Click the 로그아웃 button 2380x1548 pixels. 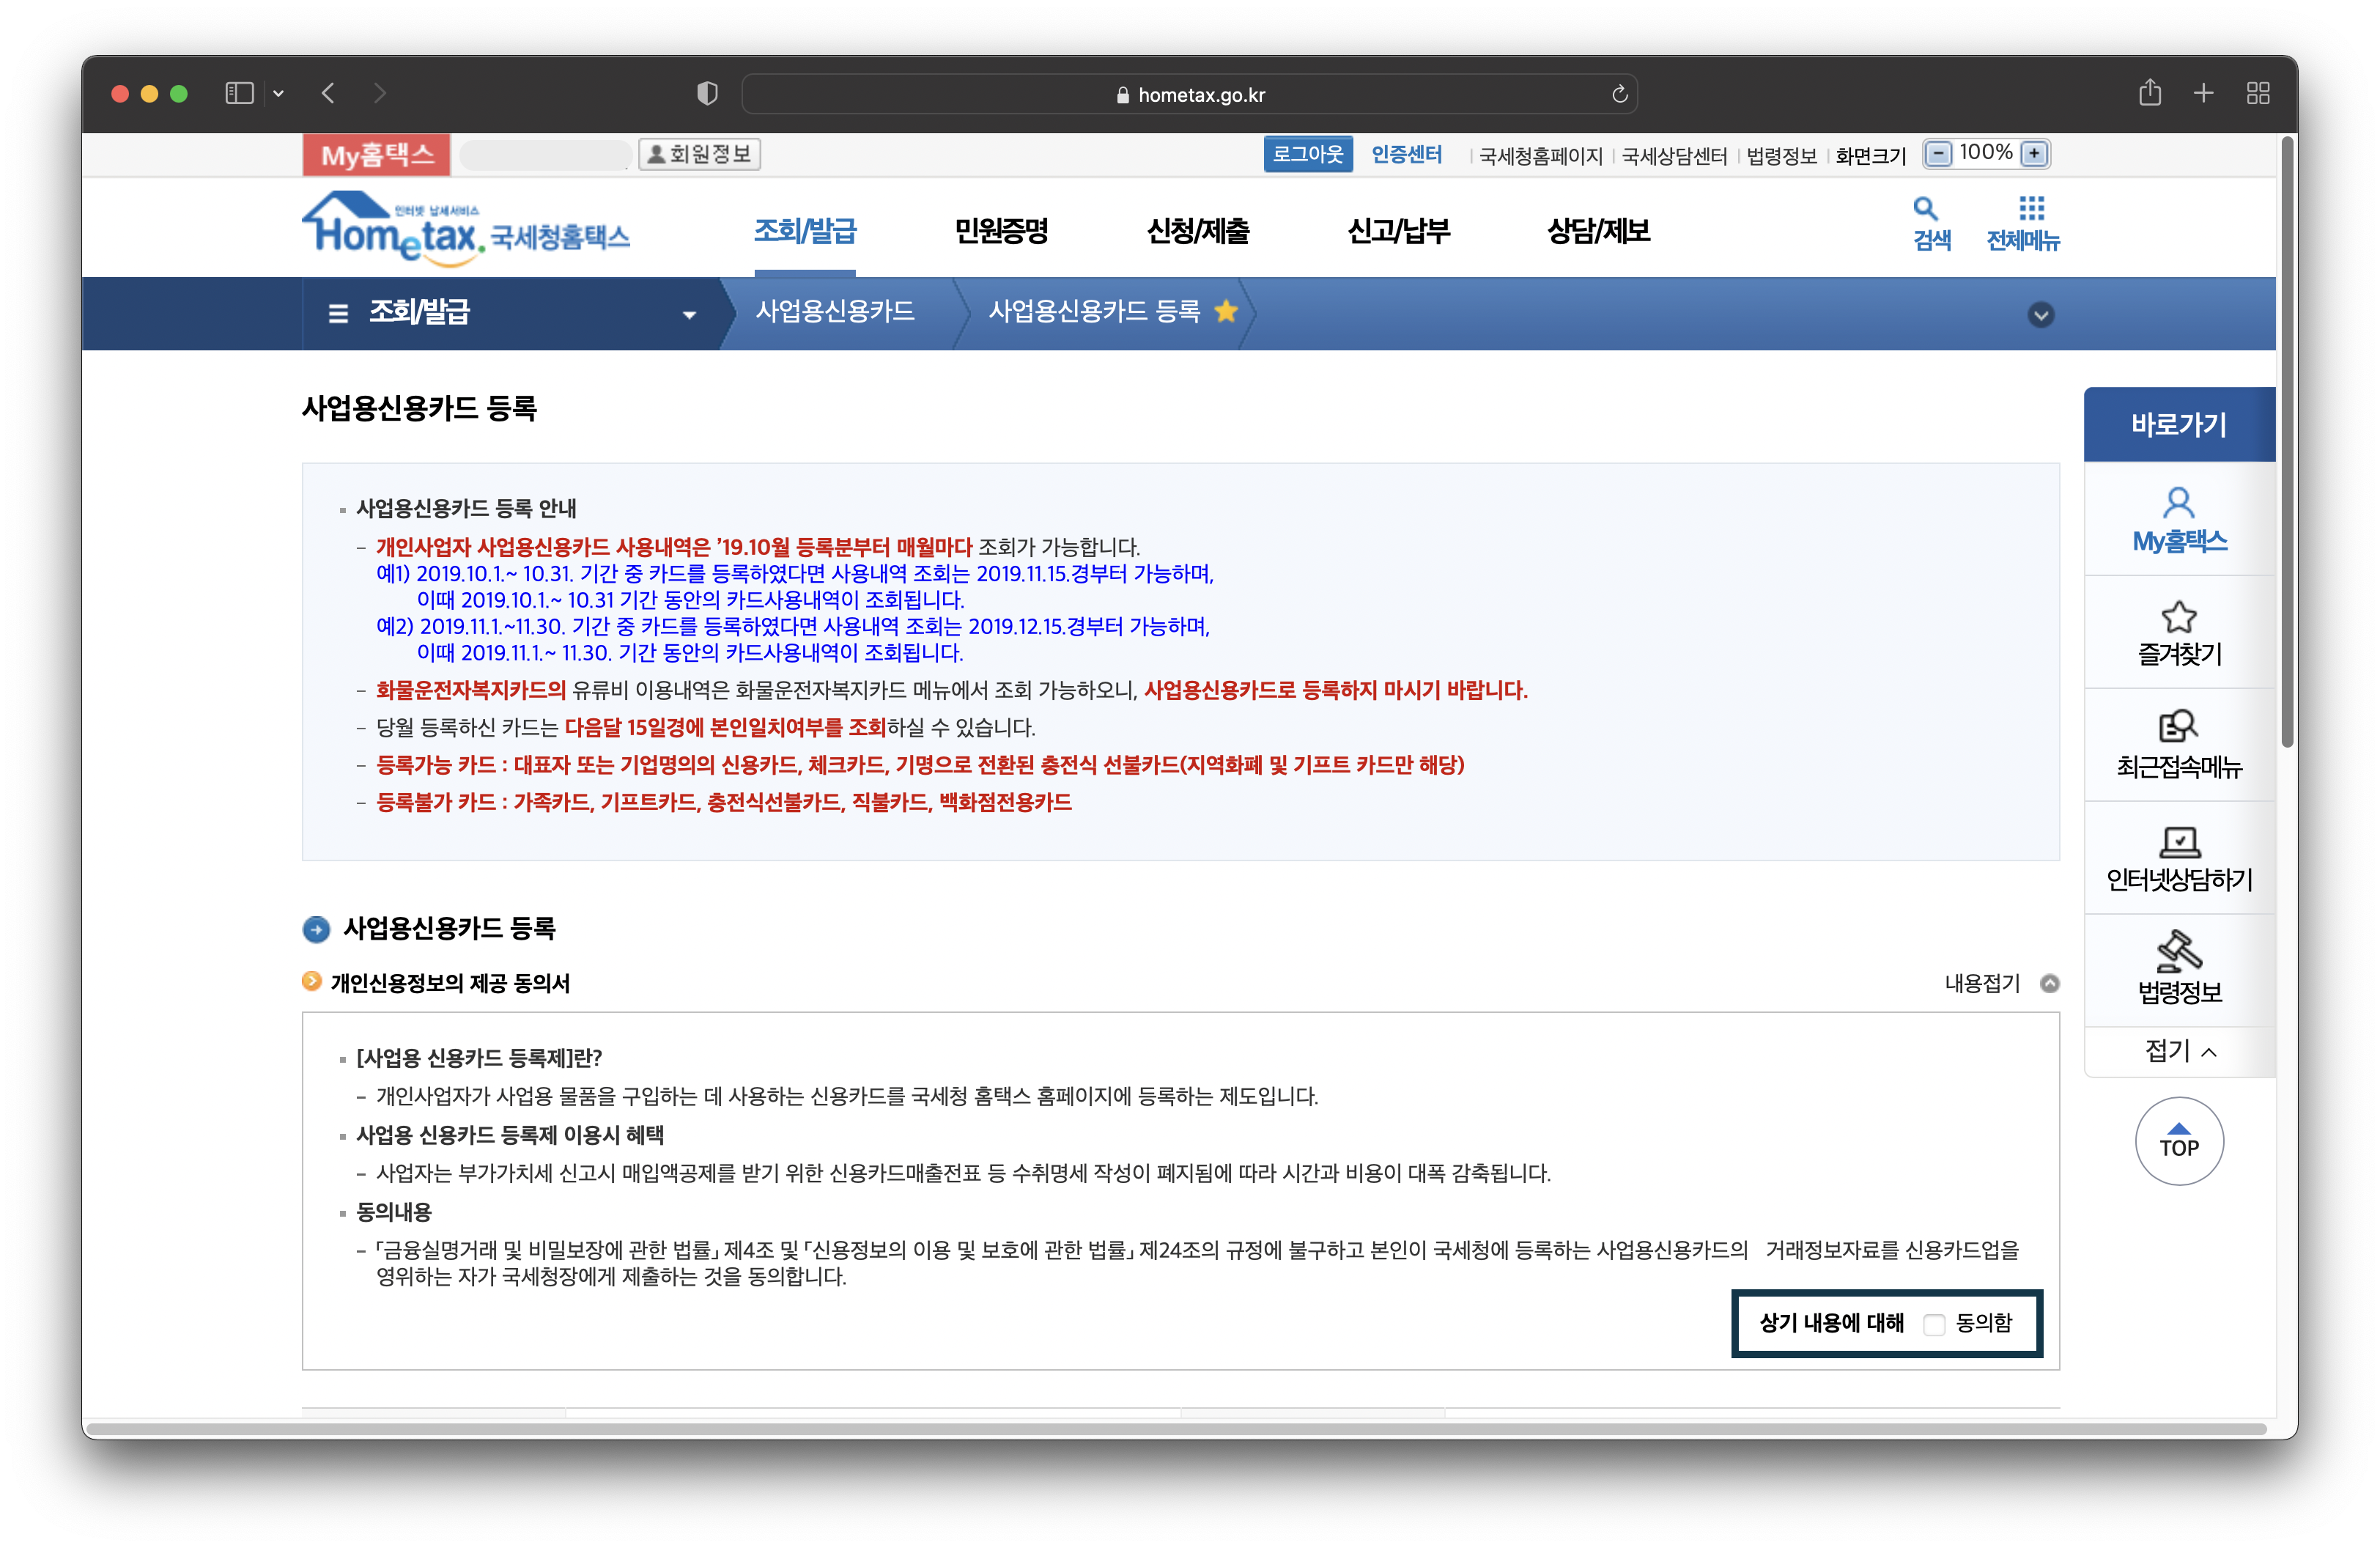[x=1308, y=153]
